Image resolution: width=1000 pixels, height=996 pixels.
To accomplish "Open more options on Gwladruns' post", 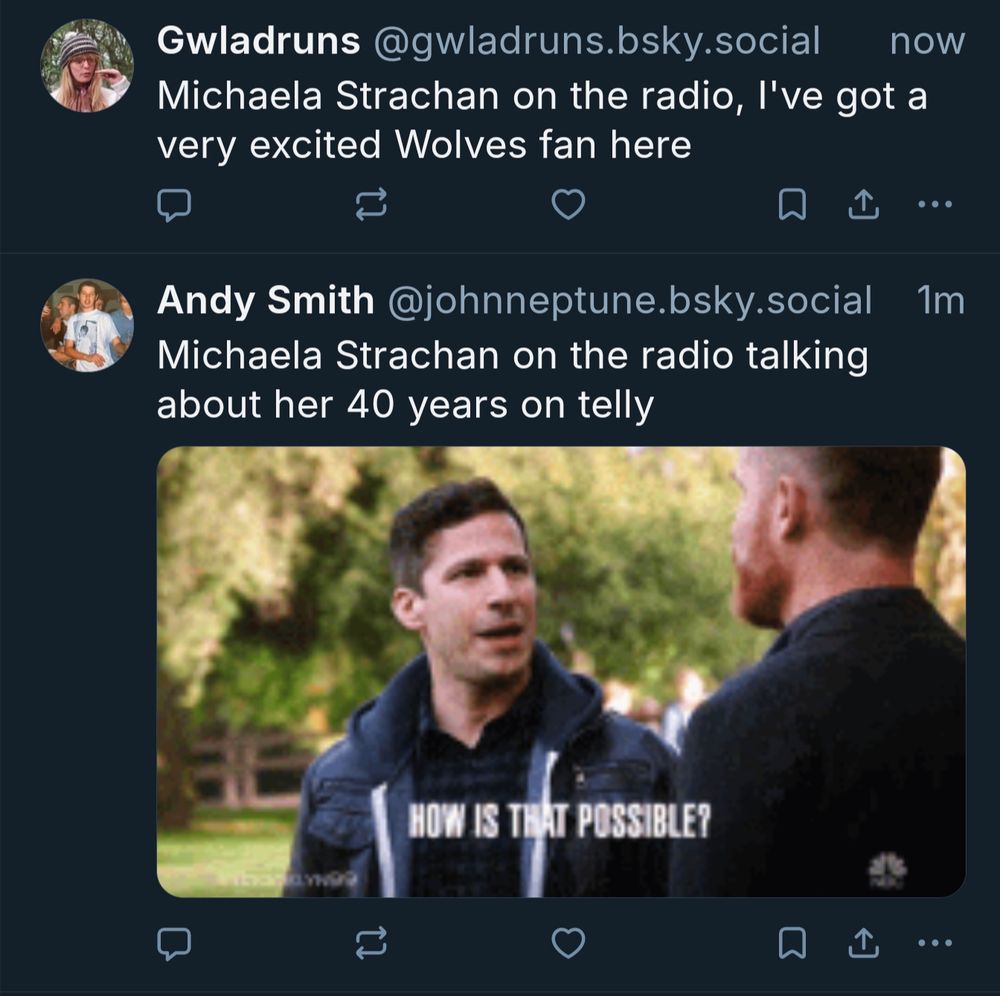I will (934, 205).
